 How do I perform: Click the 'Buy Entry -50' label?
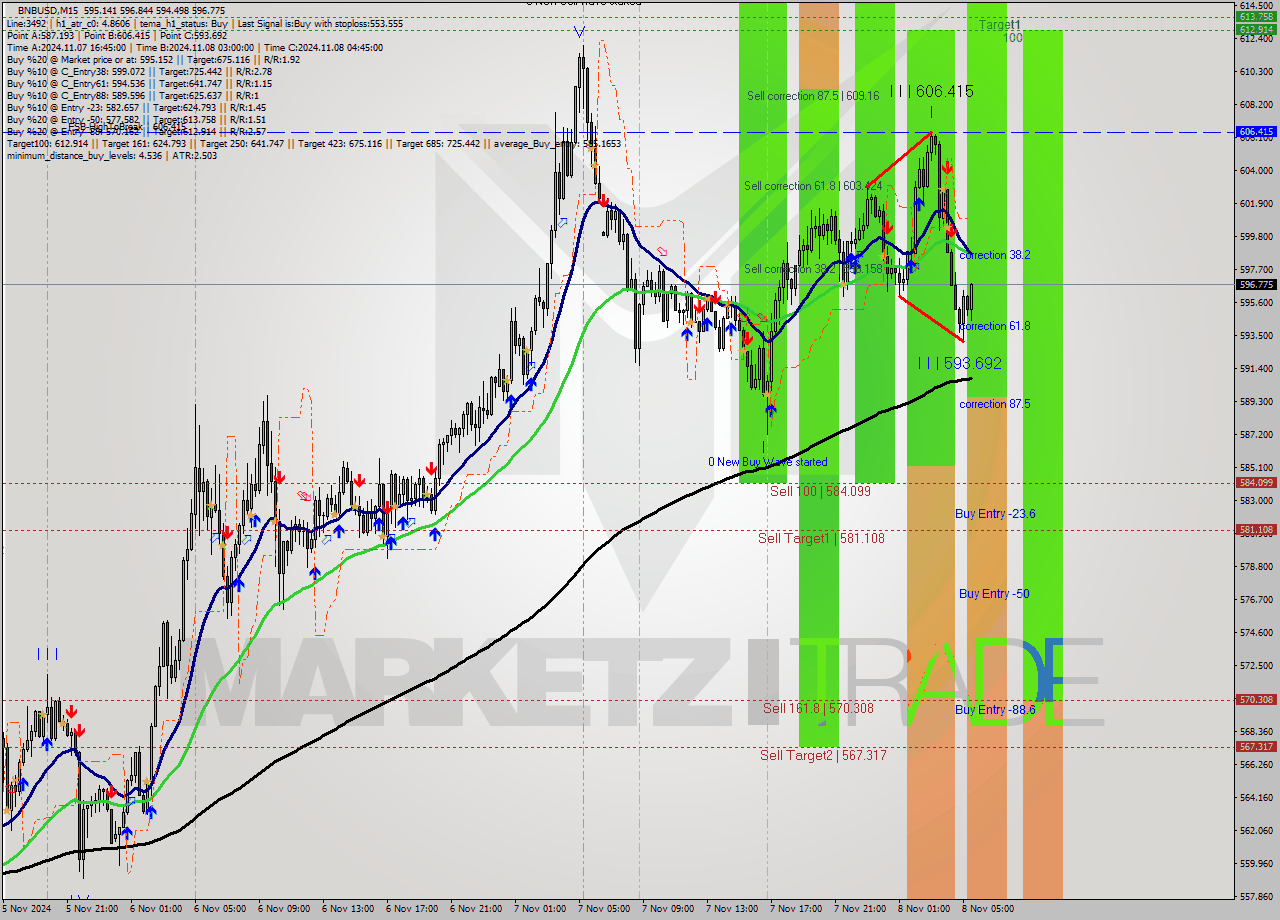pos(994,593)
